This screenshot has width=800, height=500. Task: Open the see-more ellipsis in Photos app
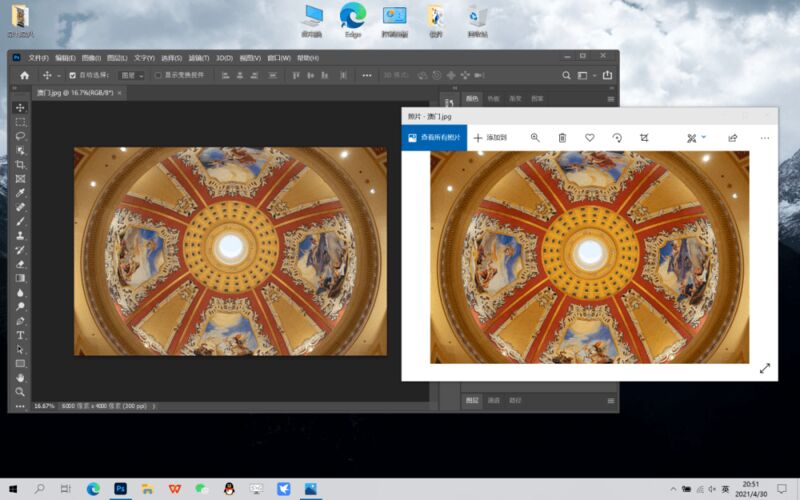click(x=764, y=138)
